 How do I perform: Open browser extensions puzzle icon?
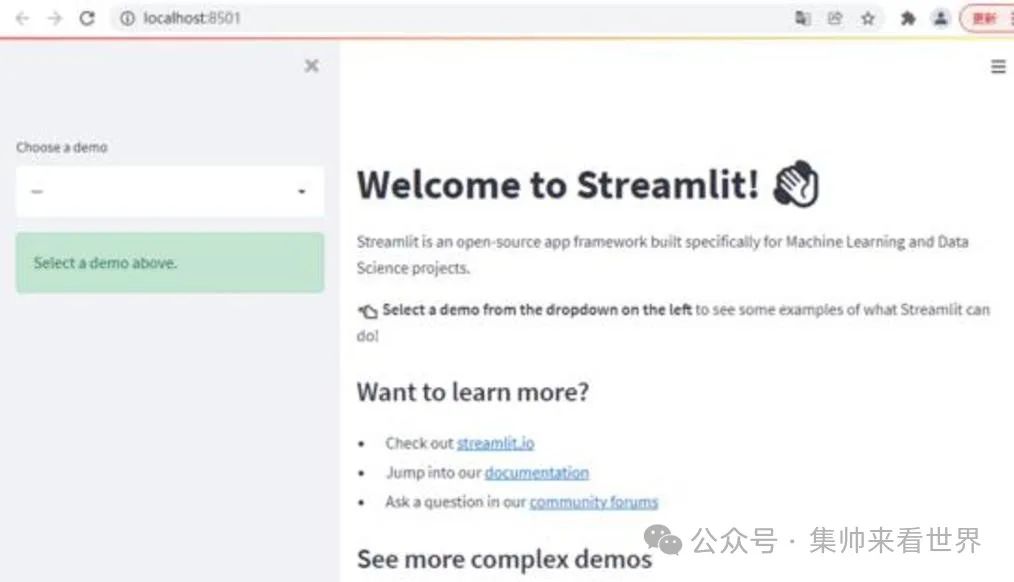point(908,18)
